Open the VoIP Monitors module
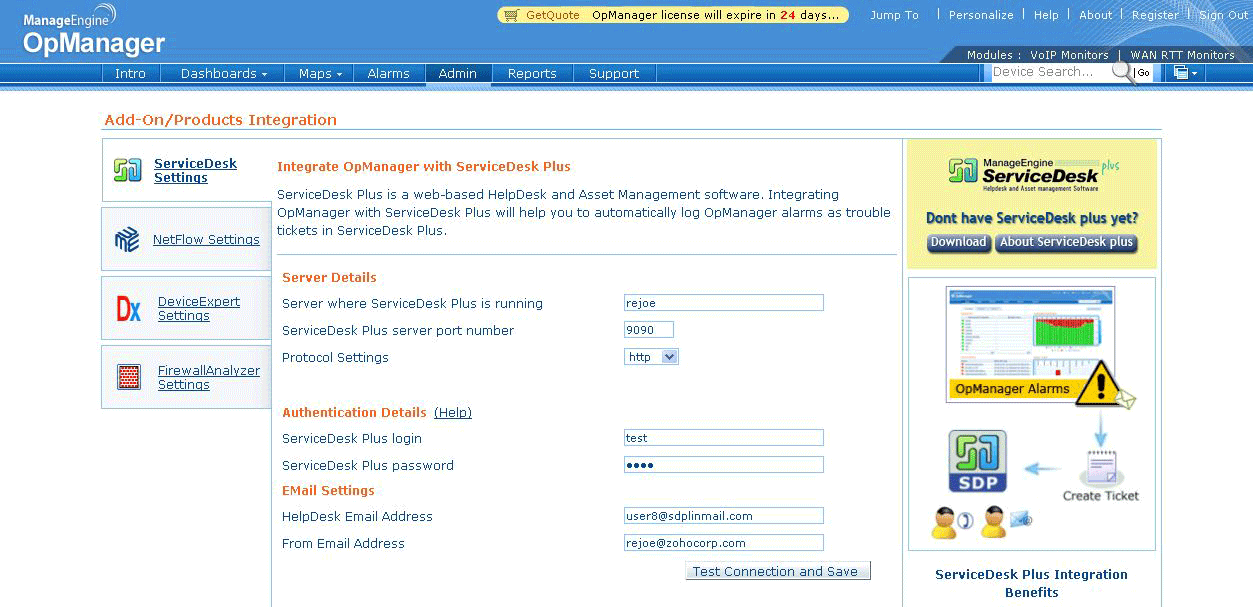This screenshot has height=607, width=1253. pos(1068,55)
